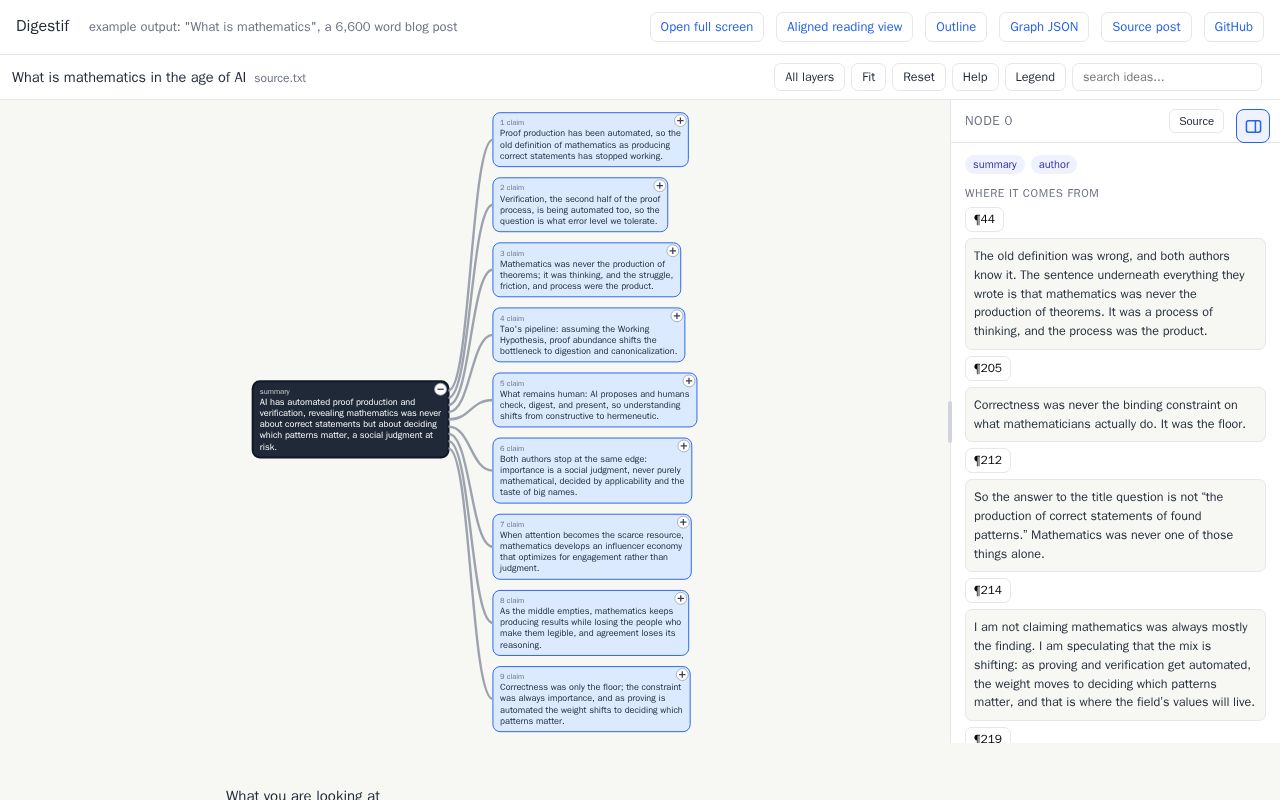Screen dimensions: 1280x800
Task: Expand claim 2 about verification
Action: click(659, 186)
